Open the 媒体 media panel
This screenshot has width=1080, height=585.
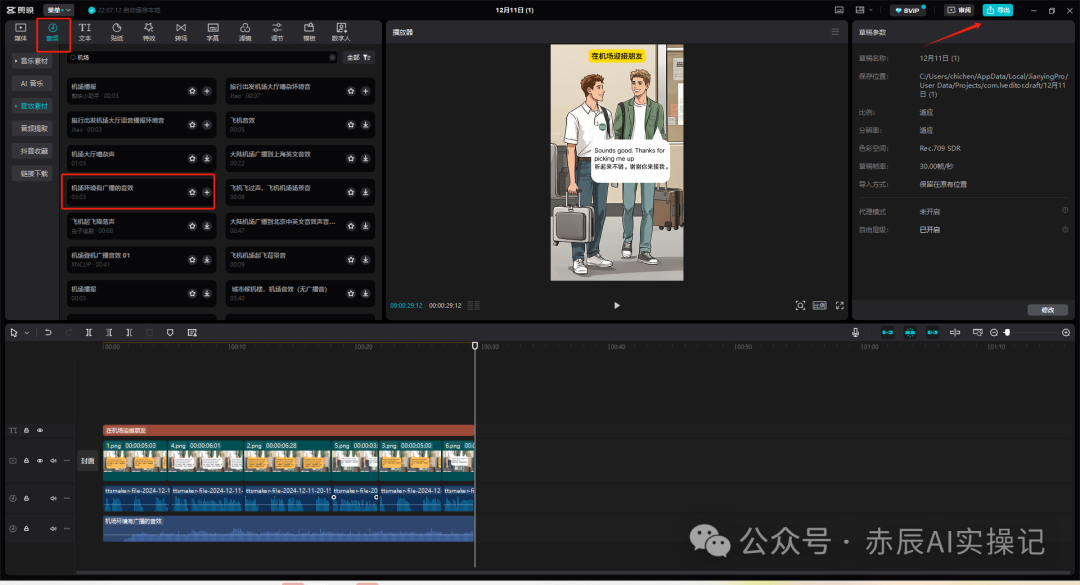coord(20,32)
